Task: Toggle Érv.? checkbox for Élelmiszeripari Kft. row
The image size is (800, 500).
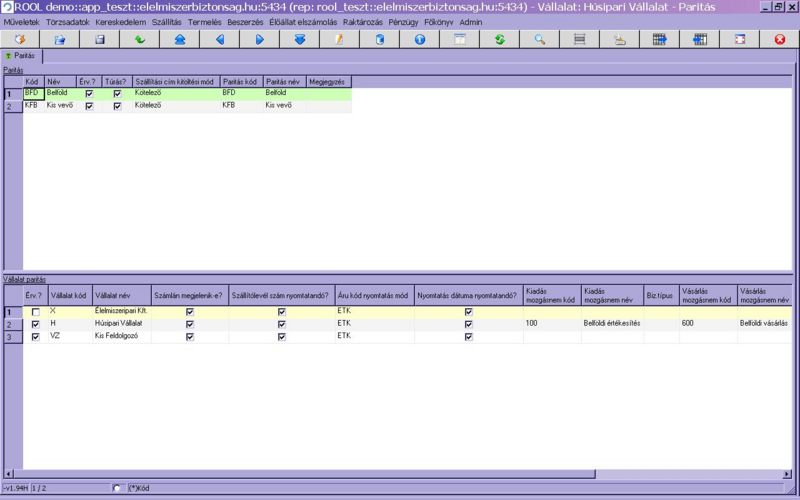Action: click(36, 313)
